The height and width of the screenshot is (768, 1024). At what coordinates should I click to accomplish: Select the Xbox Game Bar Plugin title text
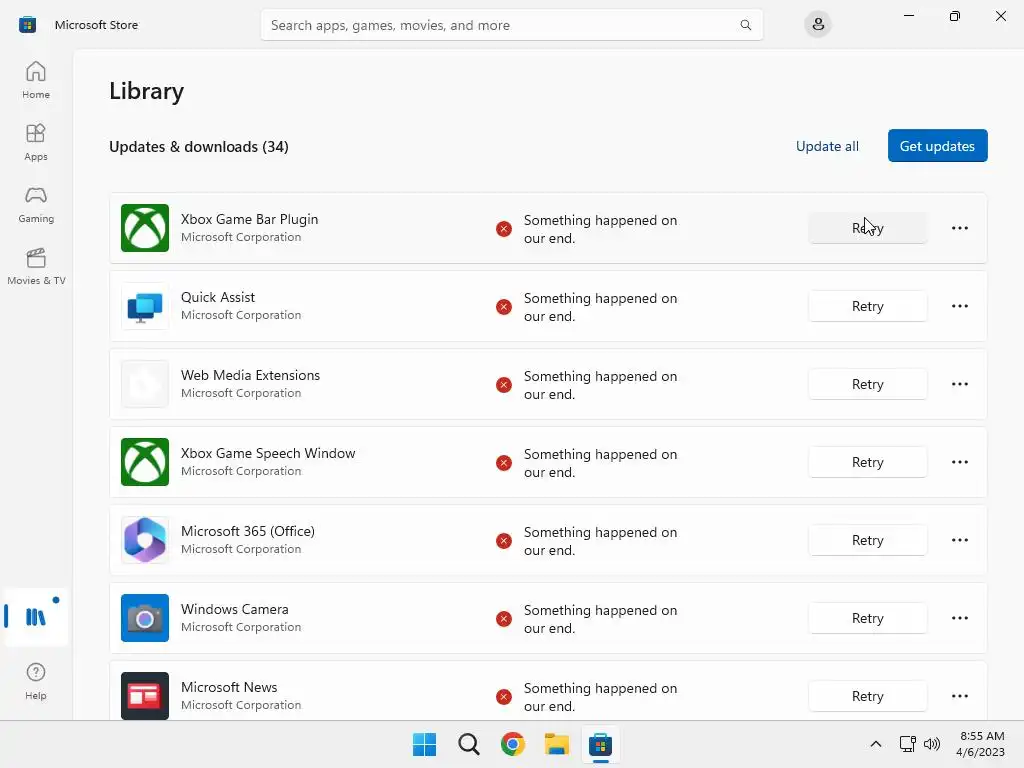[x=249, y=219]
